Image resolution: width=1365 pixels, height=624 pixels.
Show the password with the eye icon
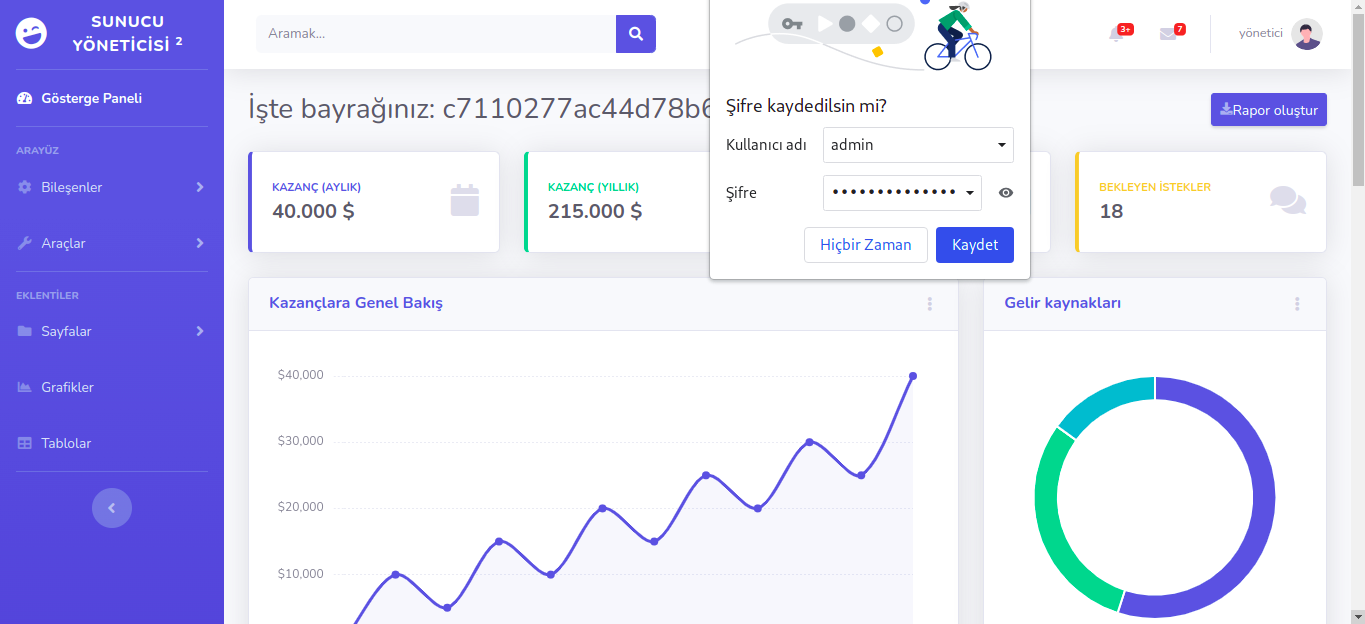(1006, 193)
